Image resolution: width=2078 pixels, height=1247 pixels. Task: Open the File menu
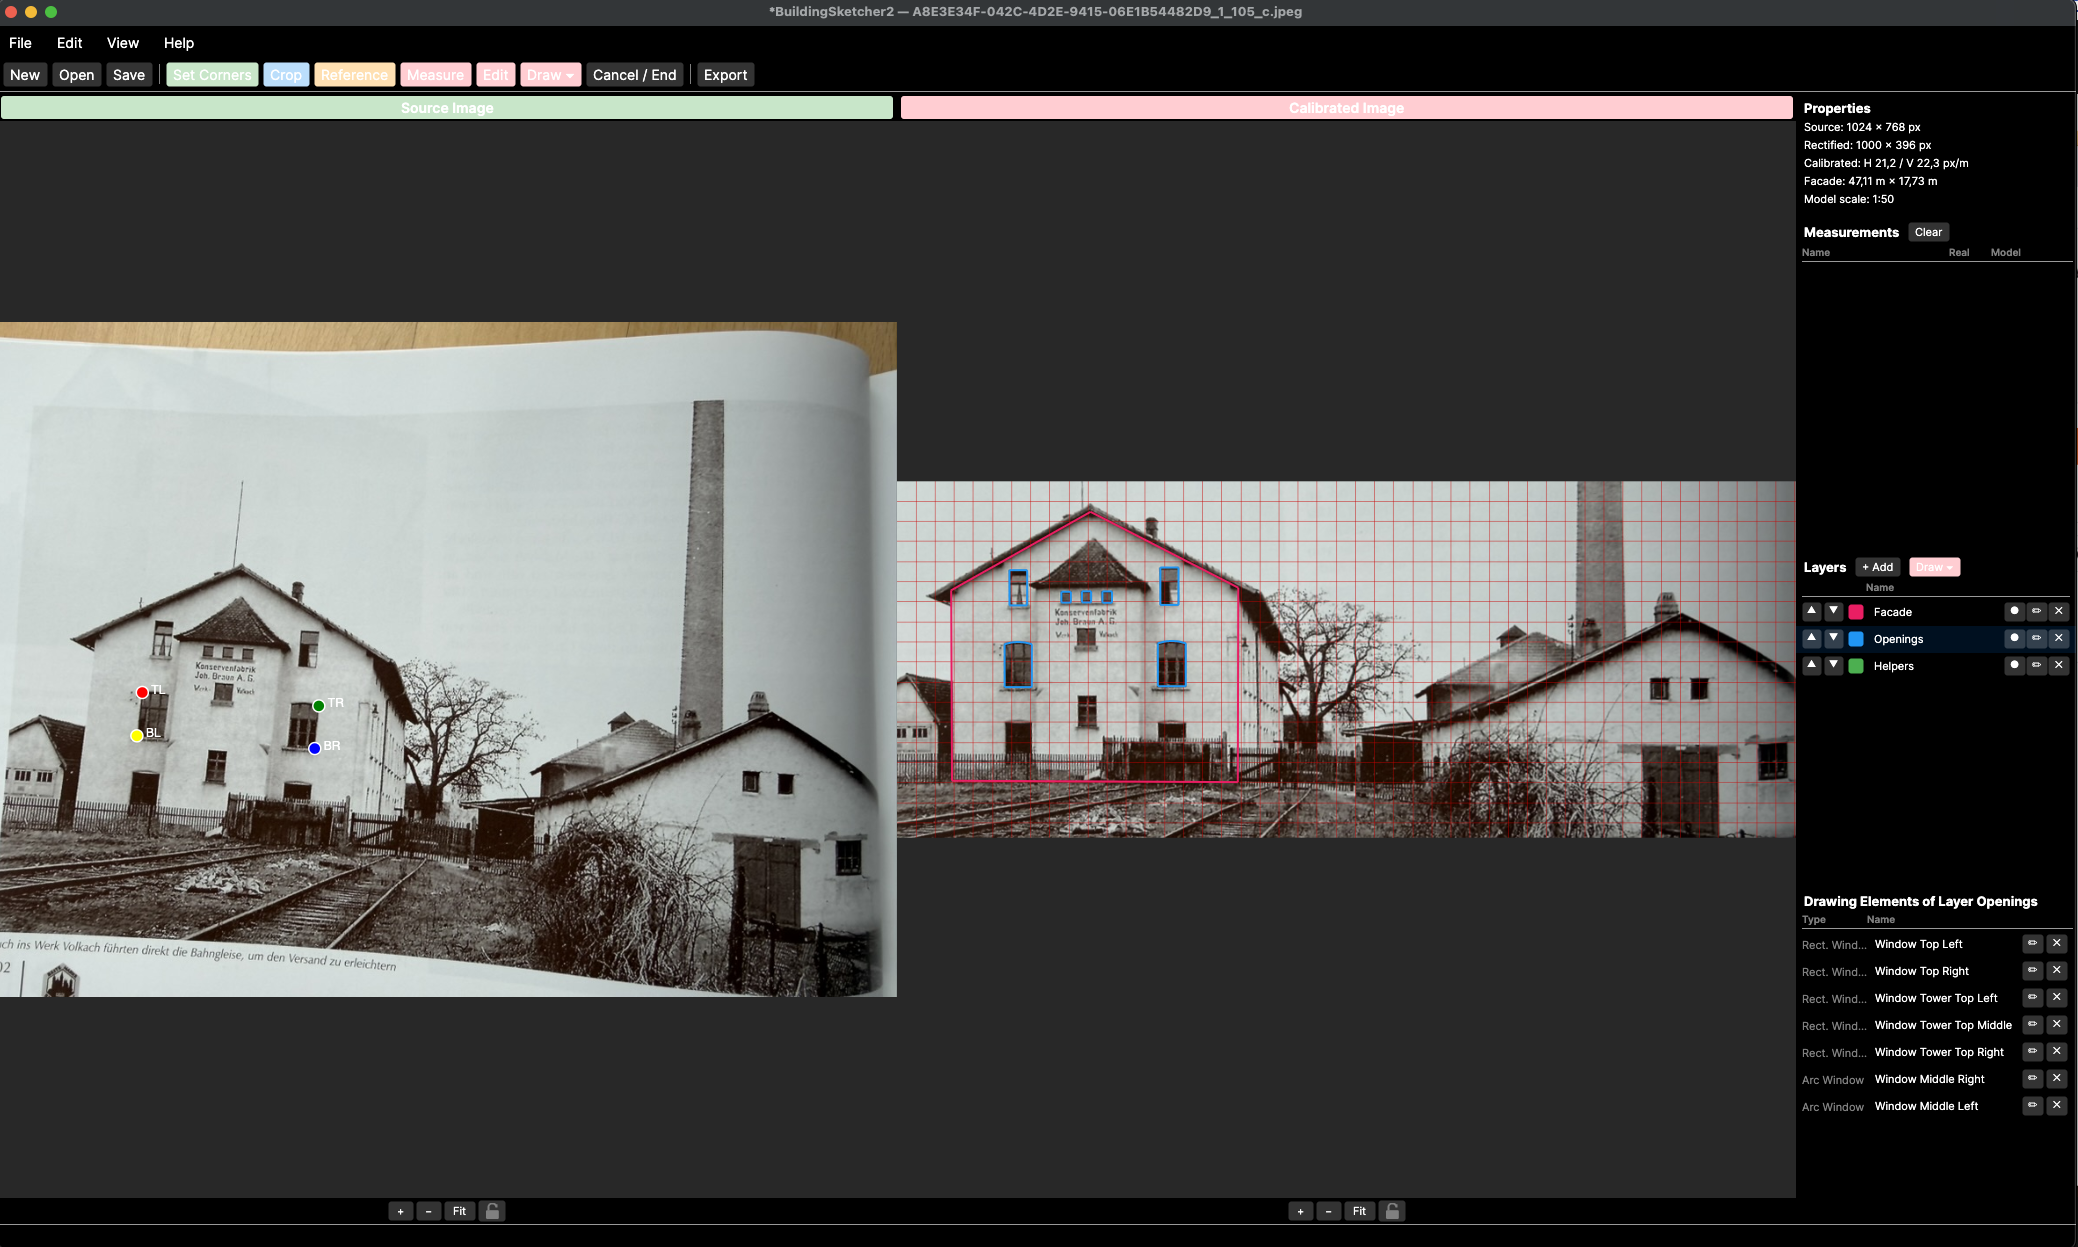tap(20, 43)
